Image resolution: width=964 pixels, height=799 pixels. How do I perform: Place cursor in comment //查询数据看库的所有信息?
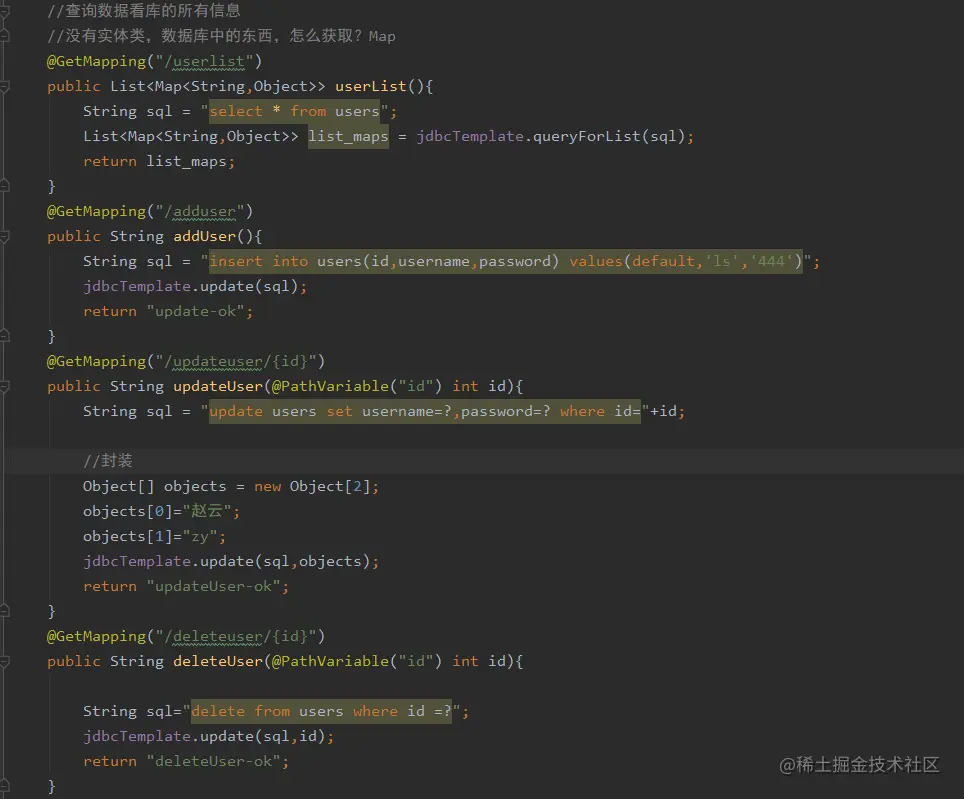[x=144, y=10]
